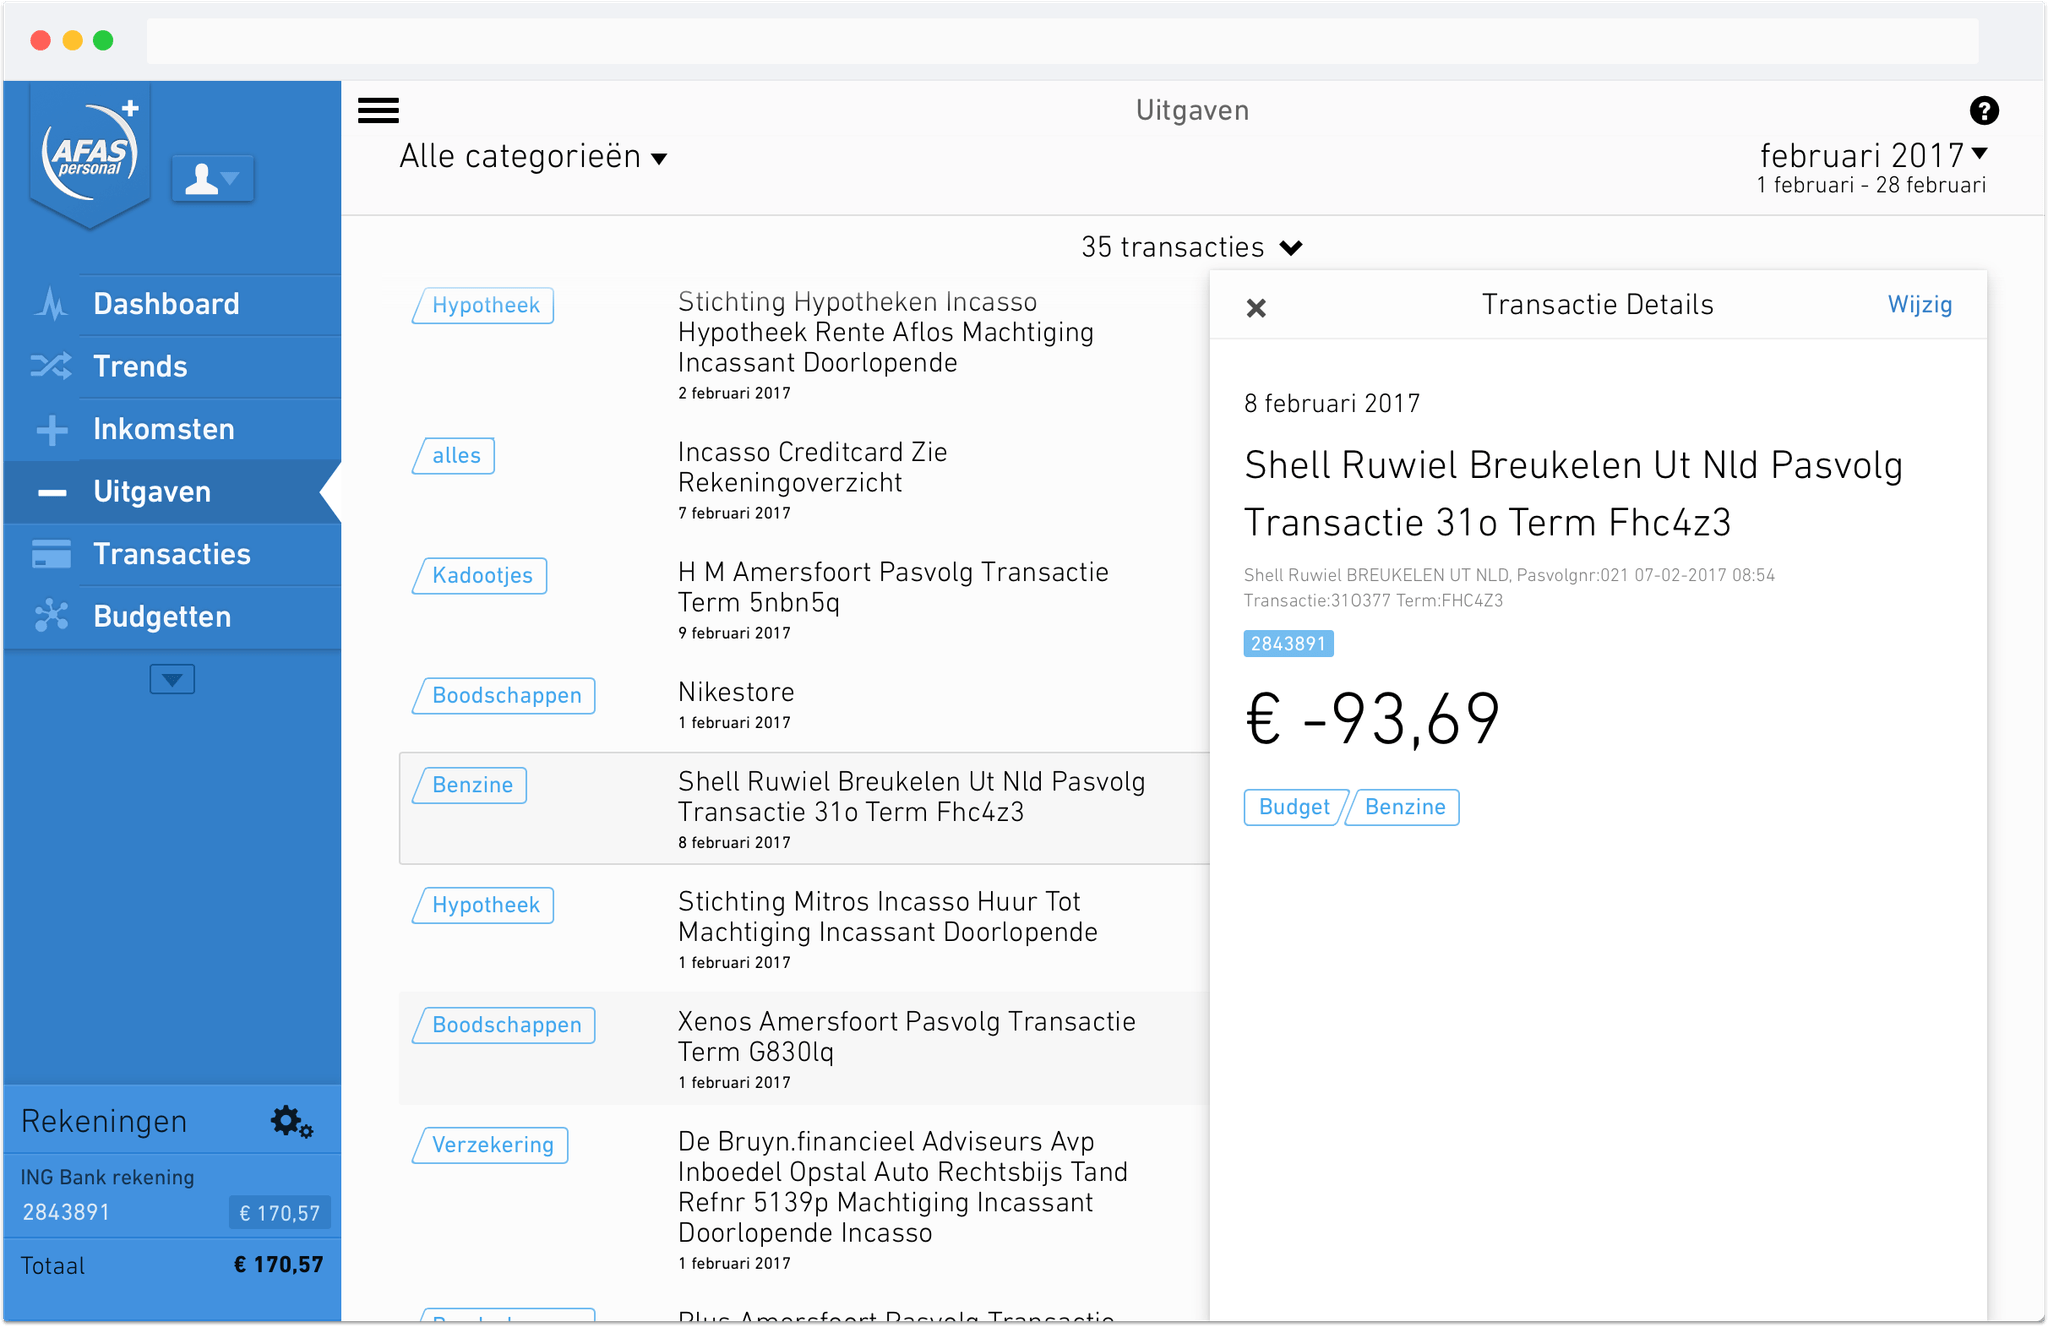
Task: Select the Benzine category tag in details
Action: tap(1403, 807)
